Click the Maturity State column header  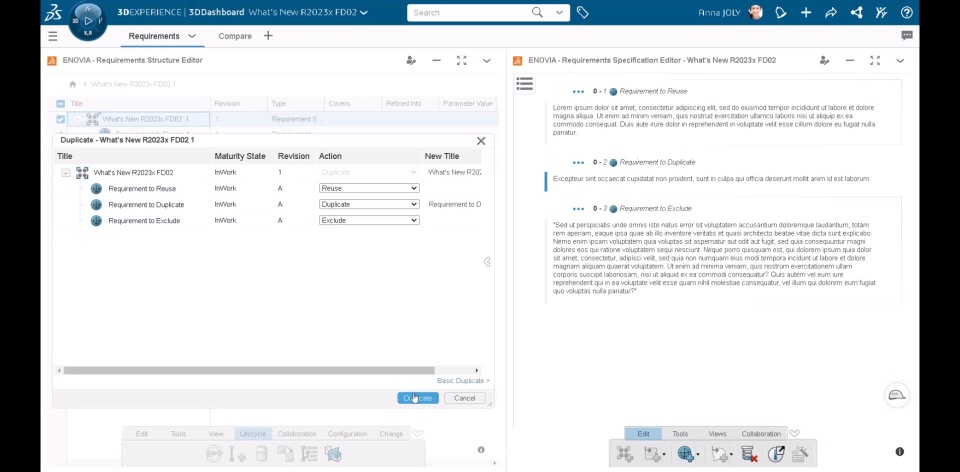tap(239, 156)
